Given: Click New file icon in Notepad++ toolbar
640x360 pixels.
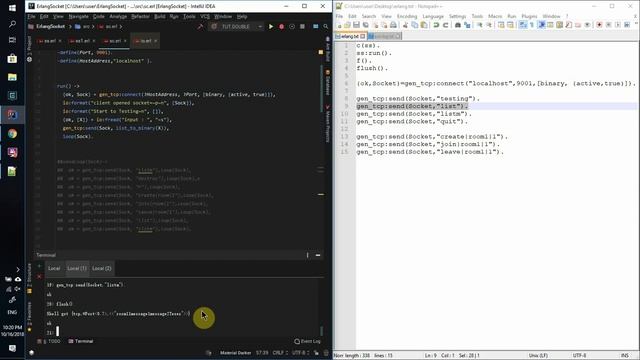Looking at the screenshot, I should pos(339,25).
